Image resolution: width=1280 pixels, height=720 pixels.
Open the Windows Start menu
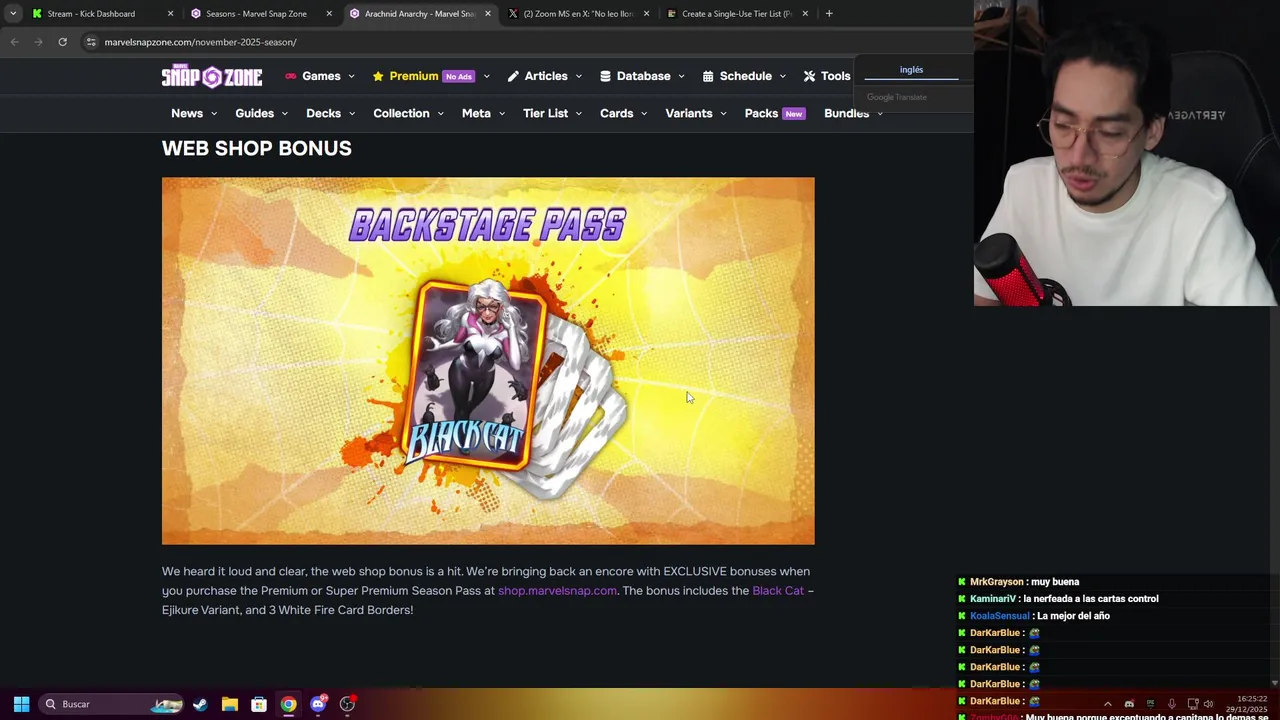21,704
